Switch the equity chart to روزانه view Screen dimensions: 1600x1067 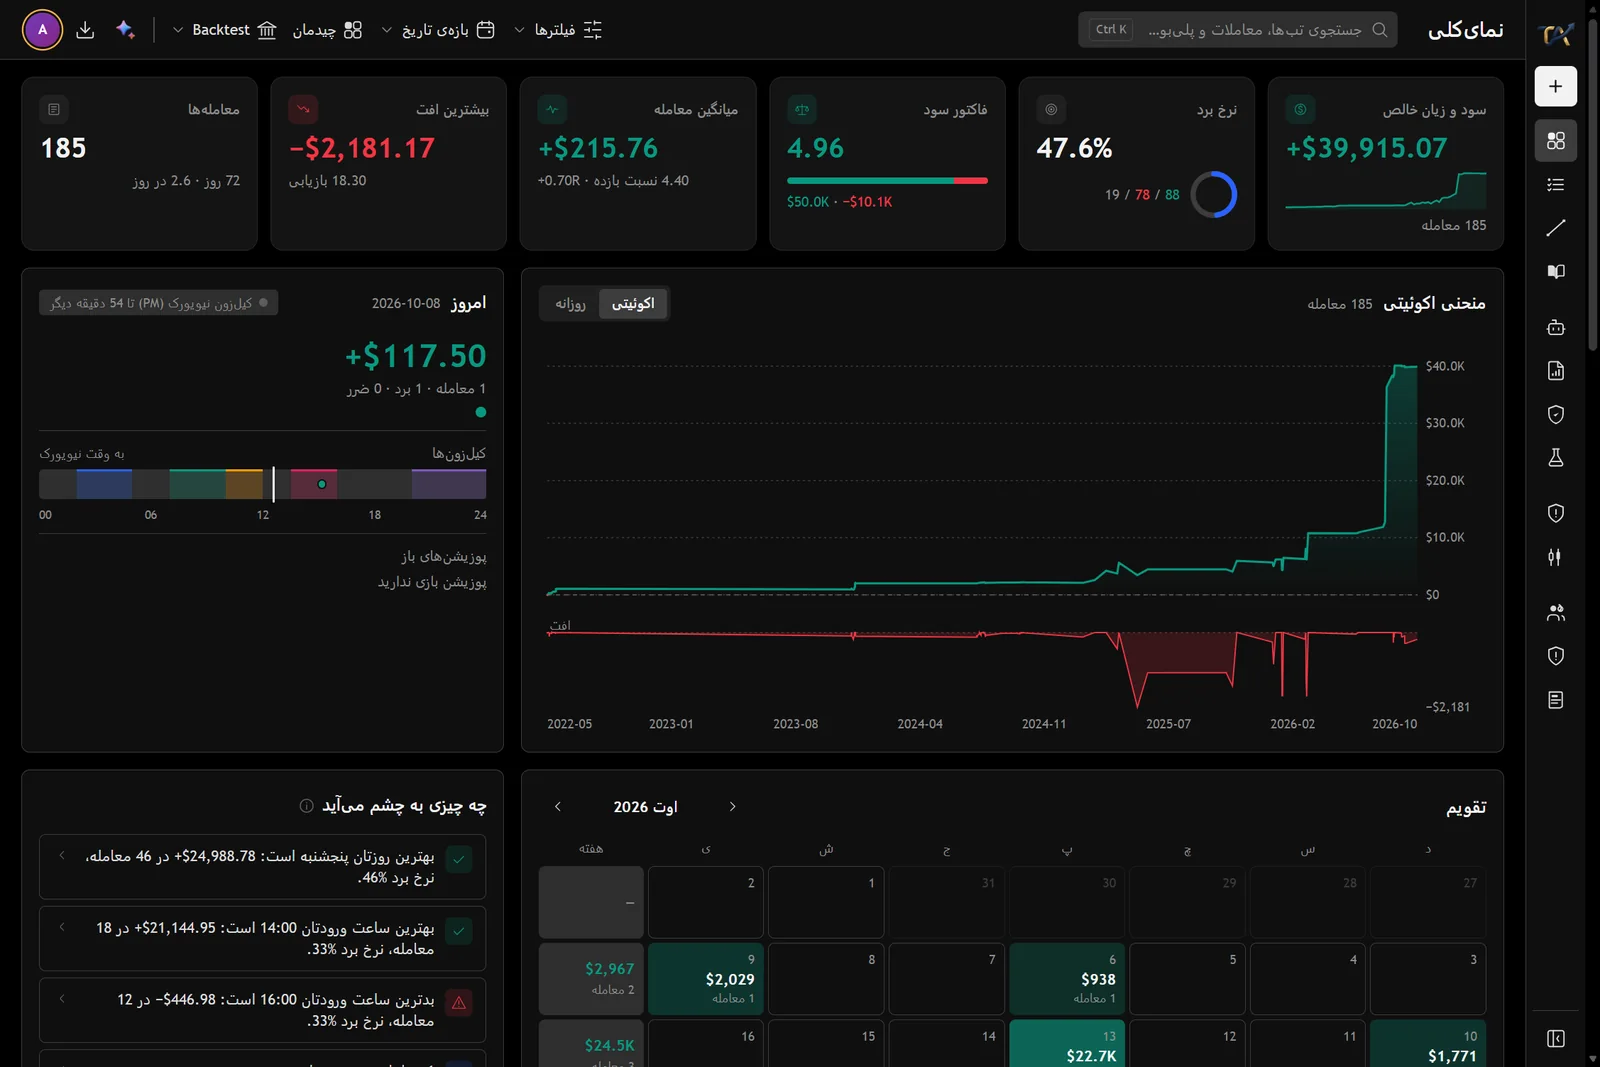(x=570, y=304)
